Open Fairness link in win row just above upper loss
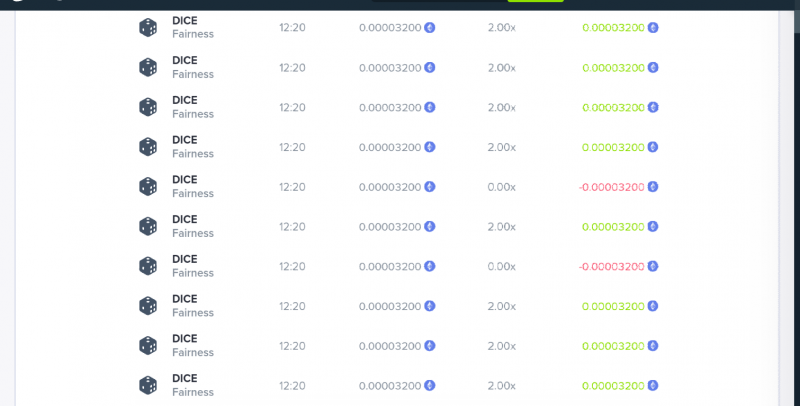The image size is (800, 406). [193, 154]
